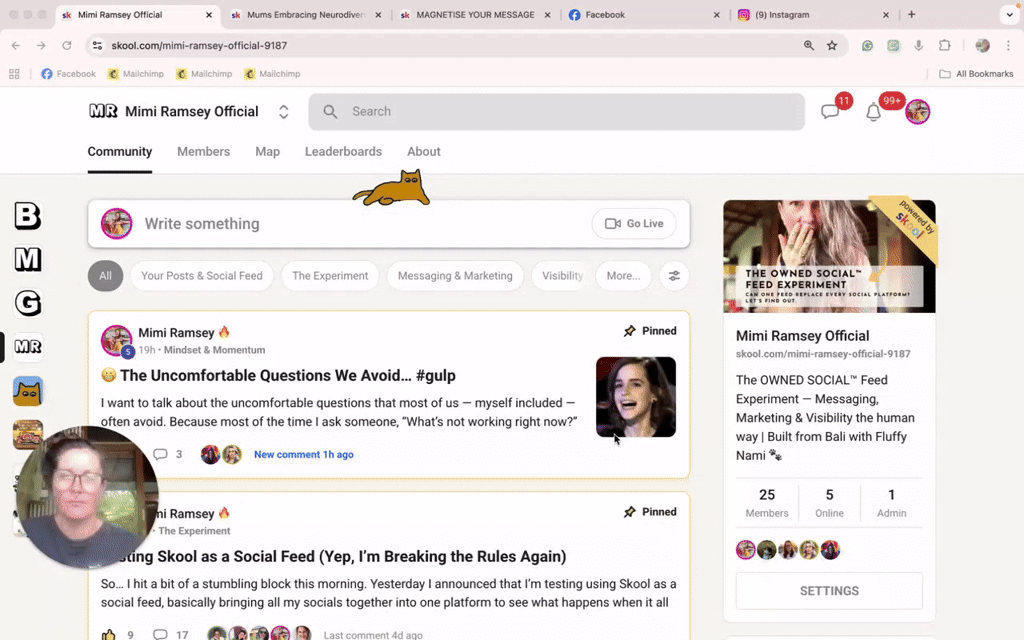The width and height of the screenshot is (1024, 640).
Task: Open The Uncomfortable Questions We Avoid post title
Action: pos(287,376)
